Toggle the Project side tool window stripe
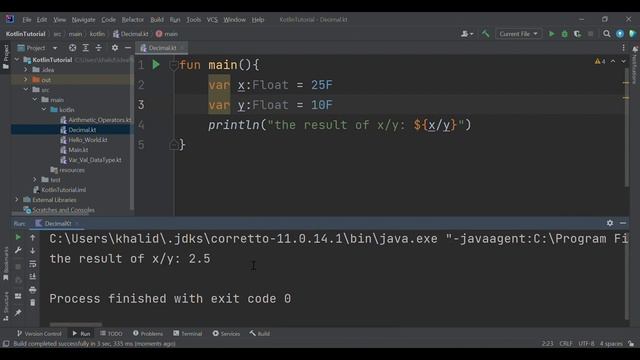The height and width of the screenshot is (360, 640). click(x=6, y=57)
